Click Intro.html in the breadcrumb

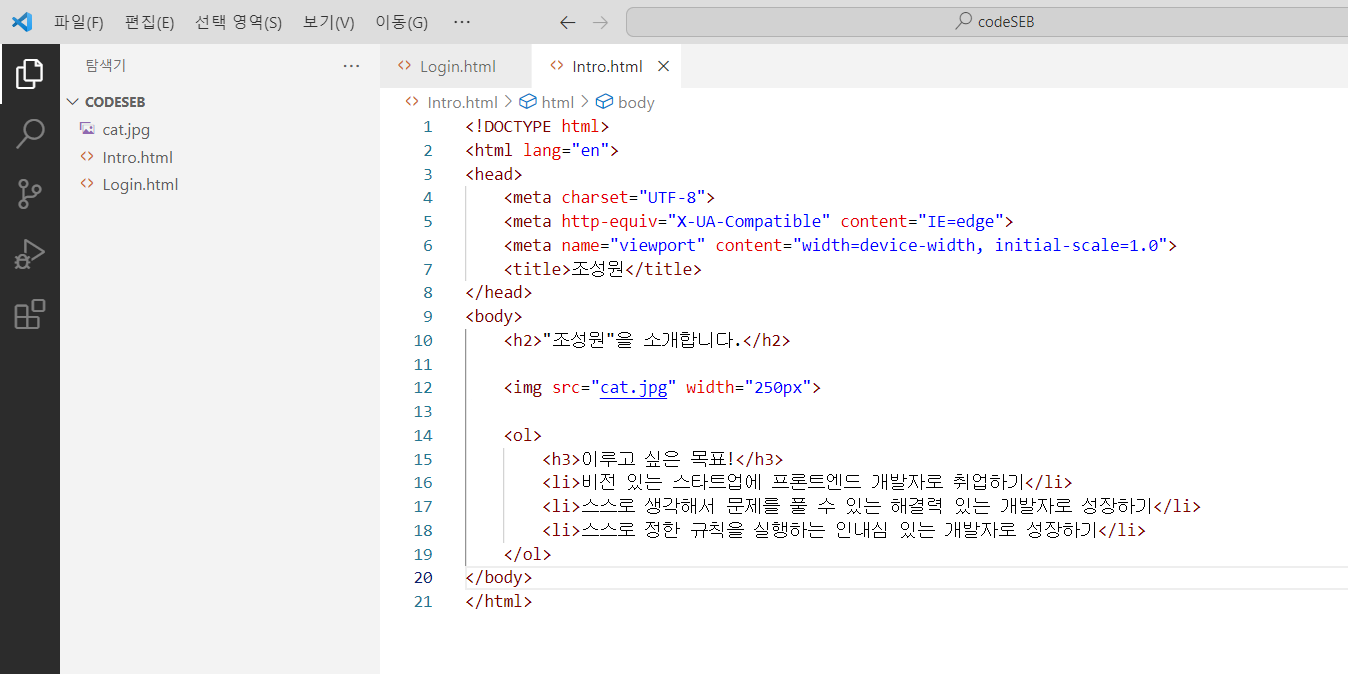[462, 102]
